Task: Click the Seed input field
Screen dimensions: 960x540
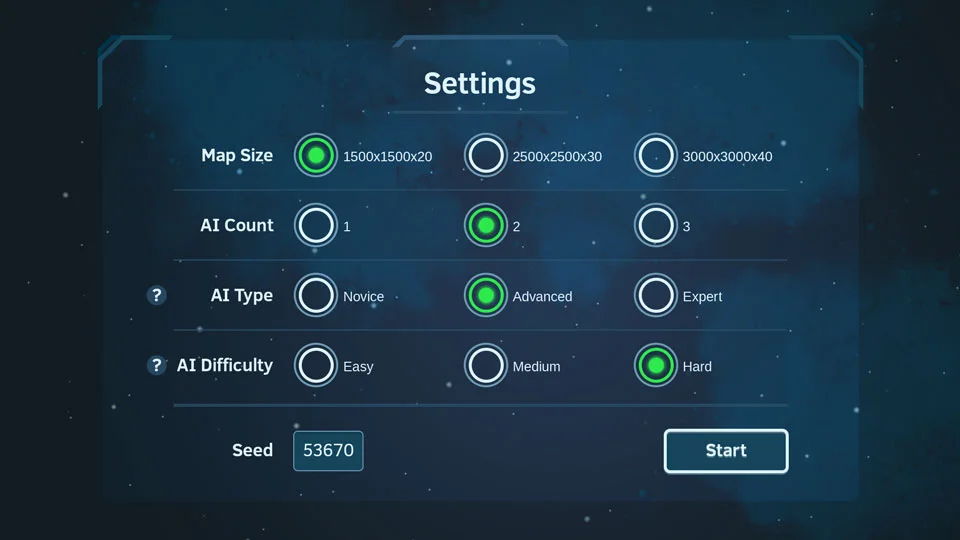Action: [328, 451]
